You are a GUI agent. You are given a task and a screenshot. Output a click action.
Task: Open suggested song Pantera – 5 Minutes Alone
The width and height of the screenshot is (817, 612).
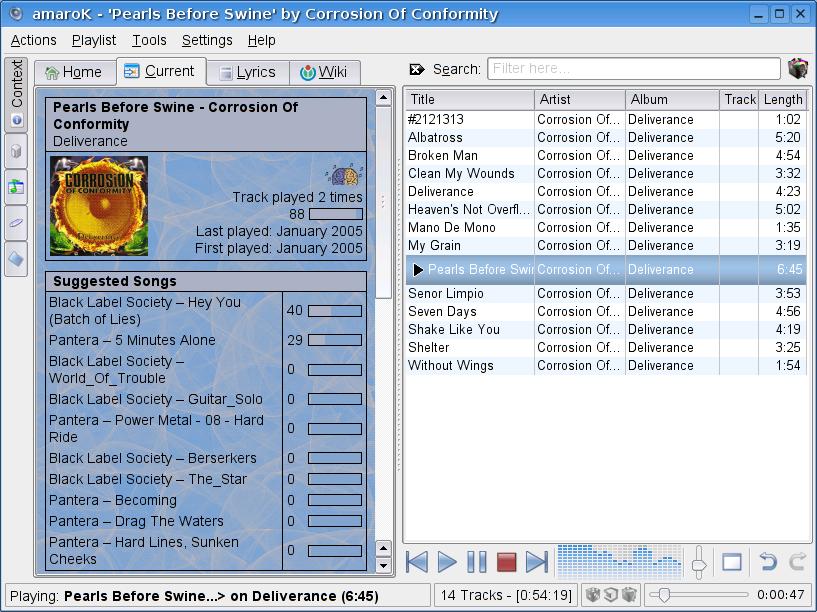point(132,340)
